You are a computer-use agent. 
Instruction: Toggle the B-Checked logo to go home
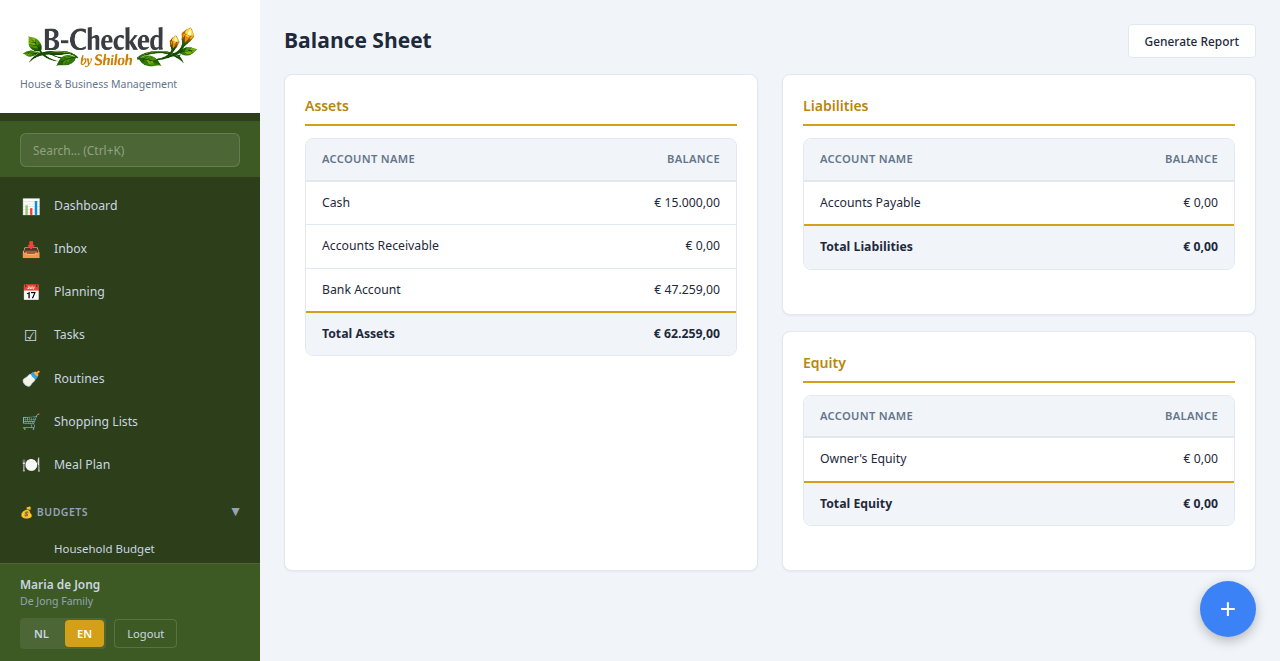point(108,45)
